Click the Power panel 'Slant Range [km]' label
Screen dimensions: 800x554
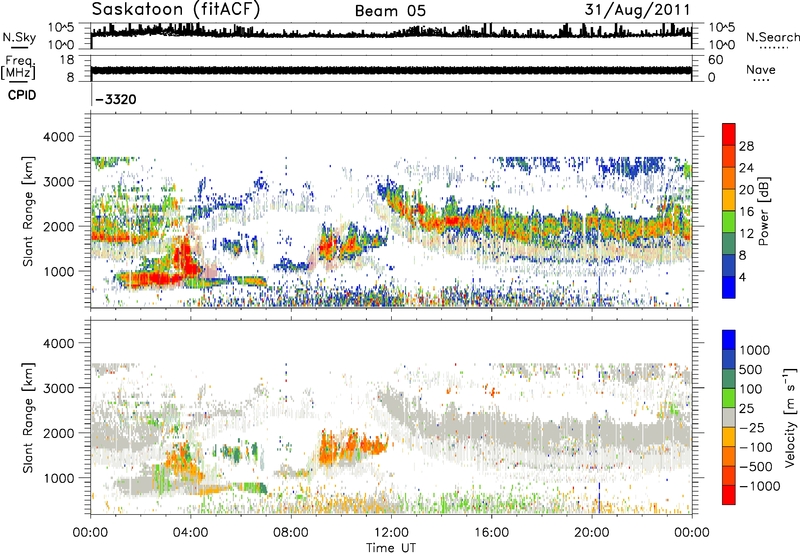click(28, 211)
